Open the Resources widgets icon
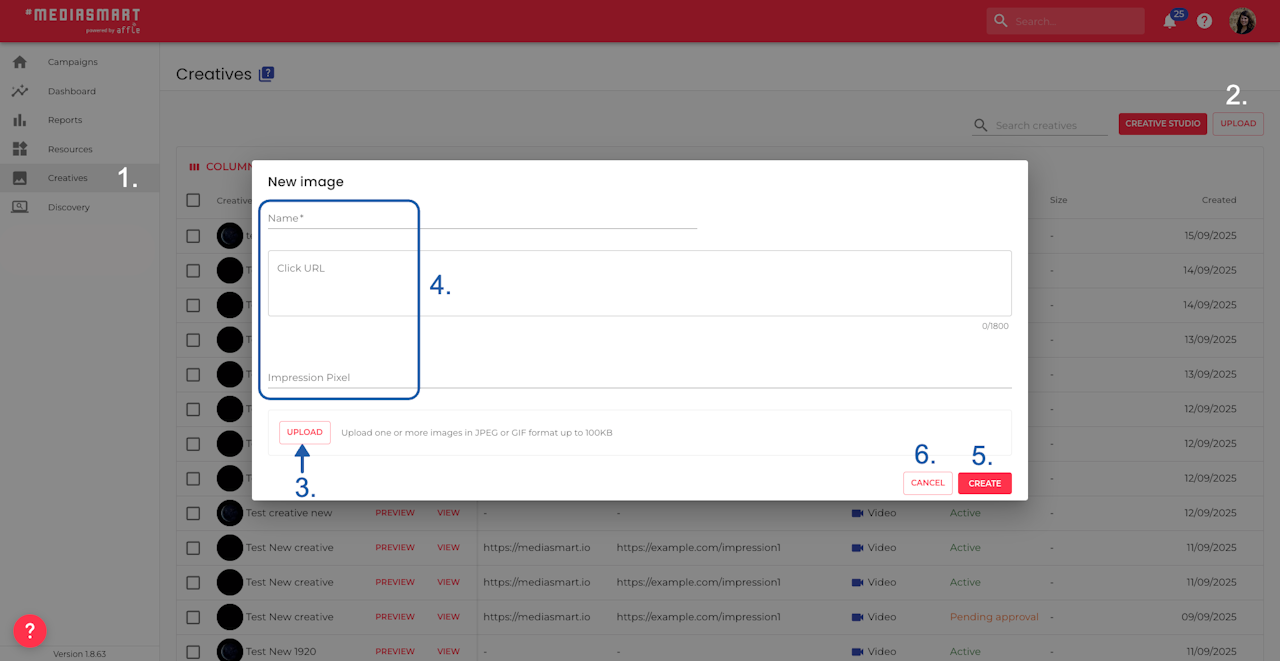The height and width of the screenshot is (661, 1280). tap(20, 149)
